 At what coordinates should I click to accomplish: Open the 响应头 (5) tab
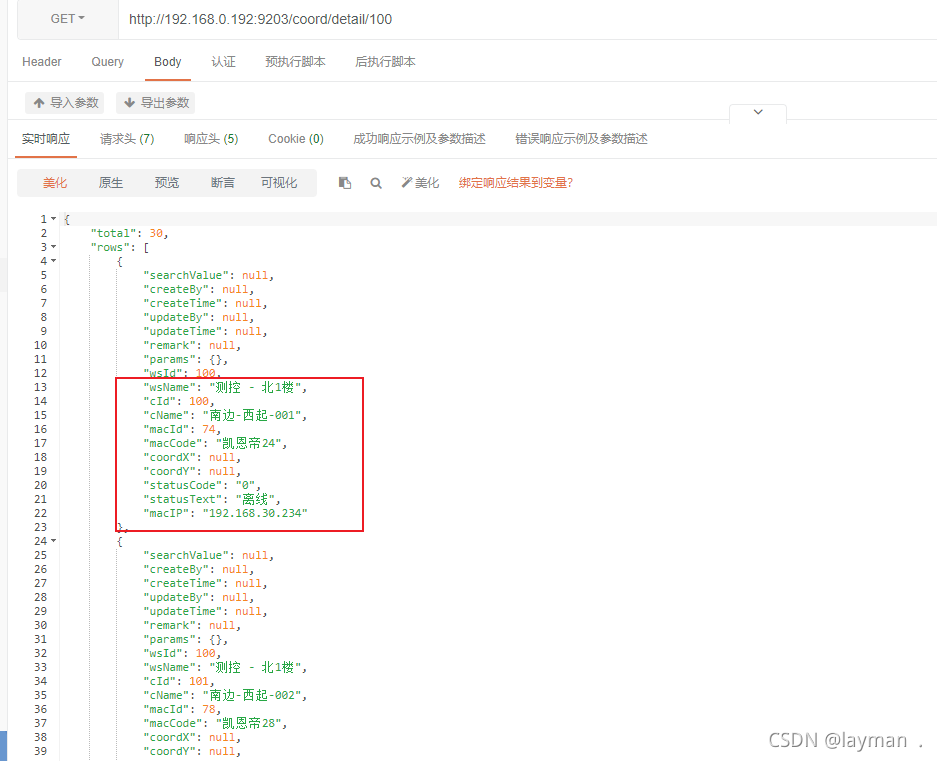211,139
